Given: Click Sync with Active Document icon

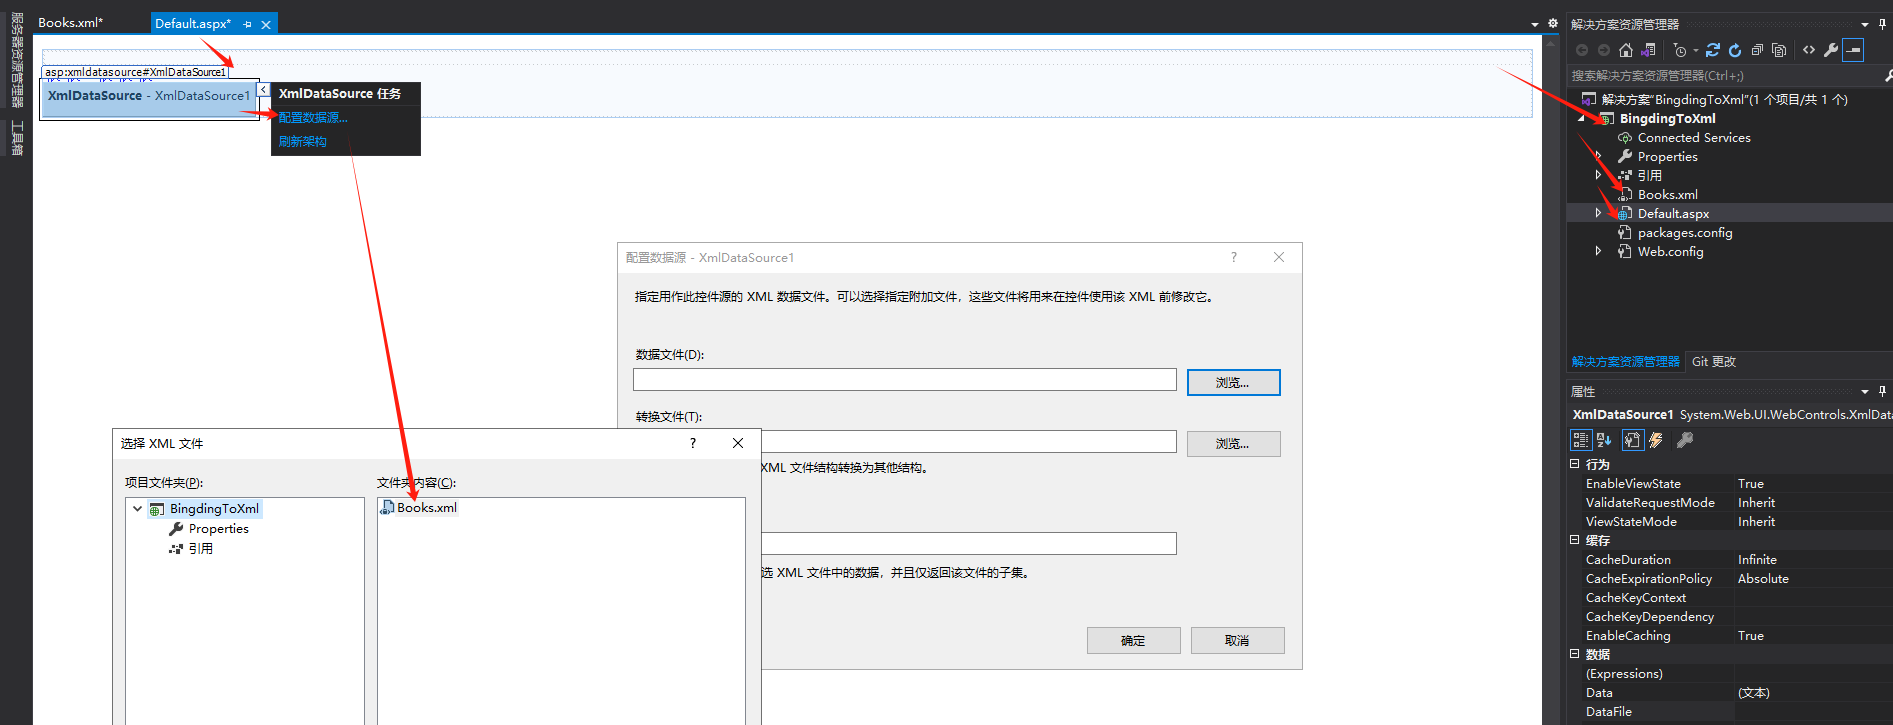Looking at the screenshot, I should point(1713,50).
